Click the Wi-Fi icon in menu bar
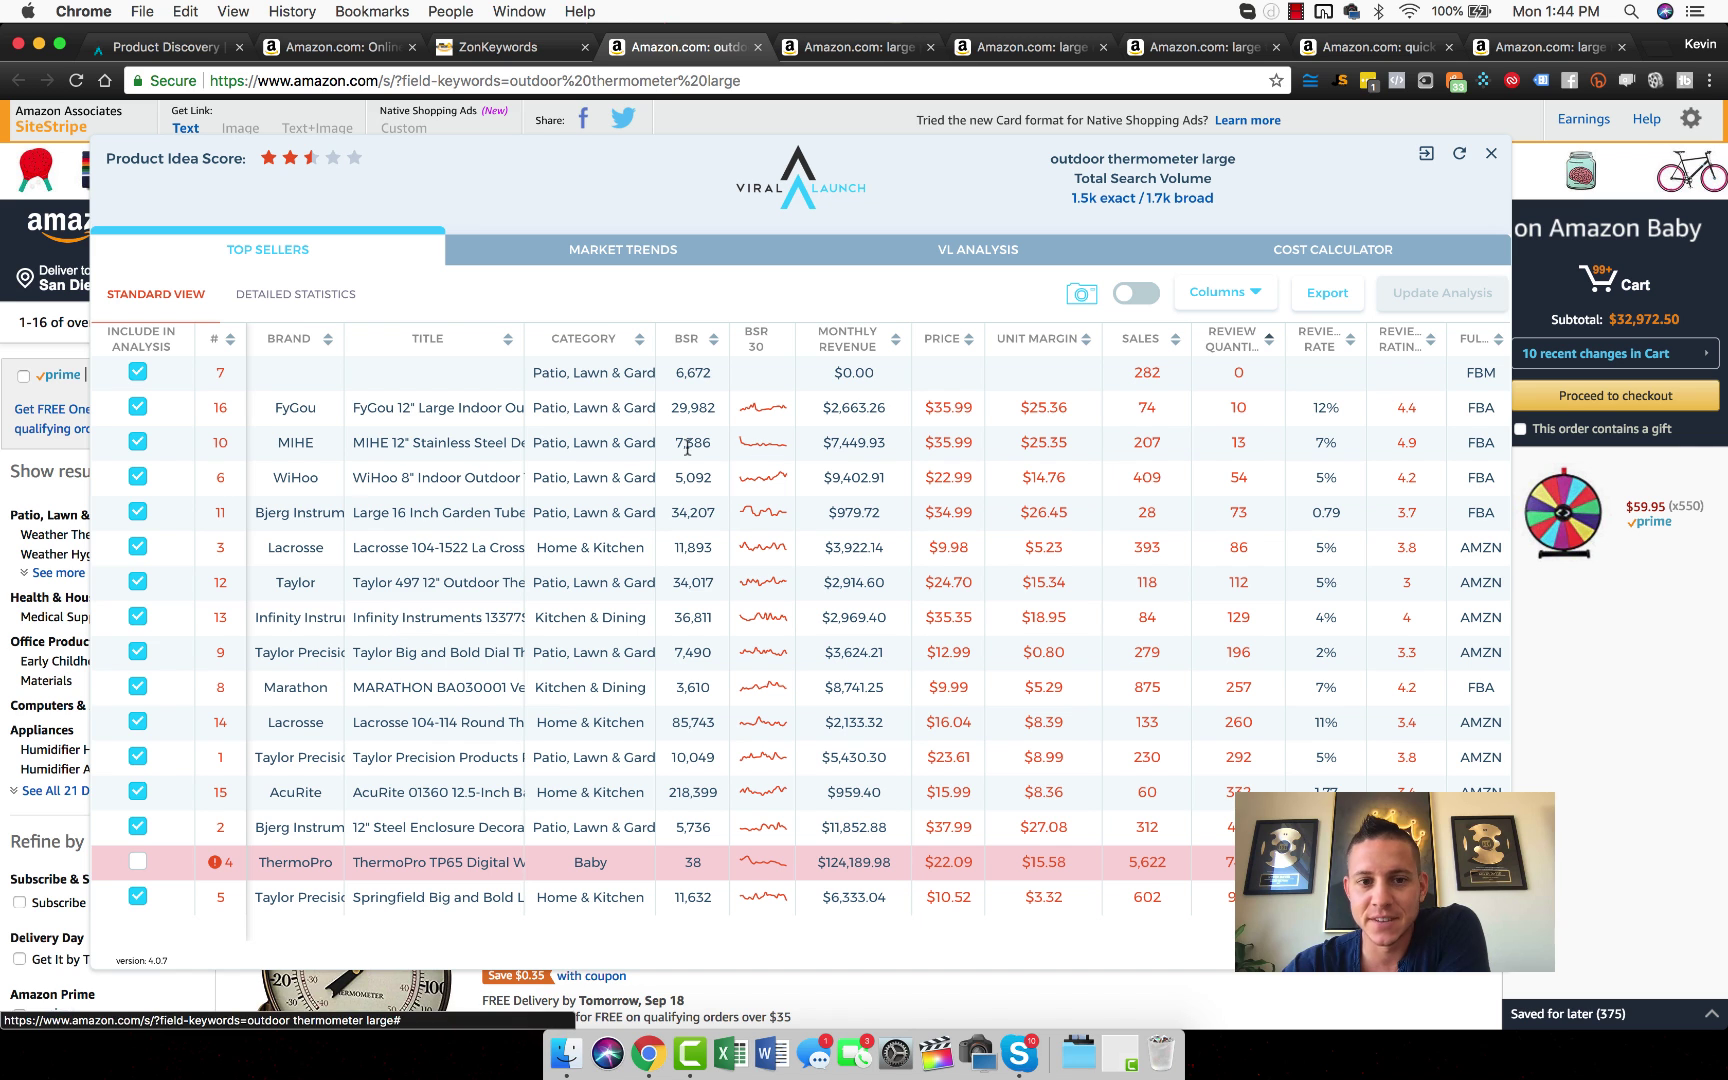Screen dimensions: 1728x1080 pos(1409,12)
